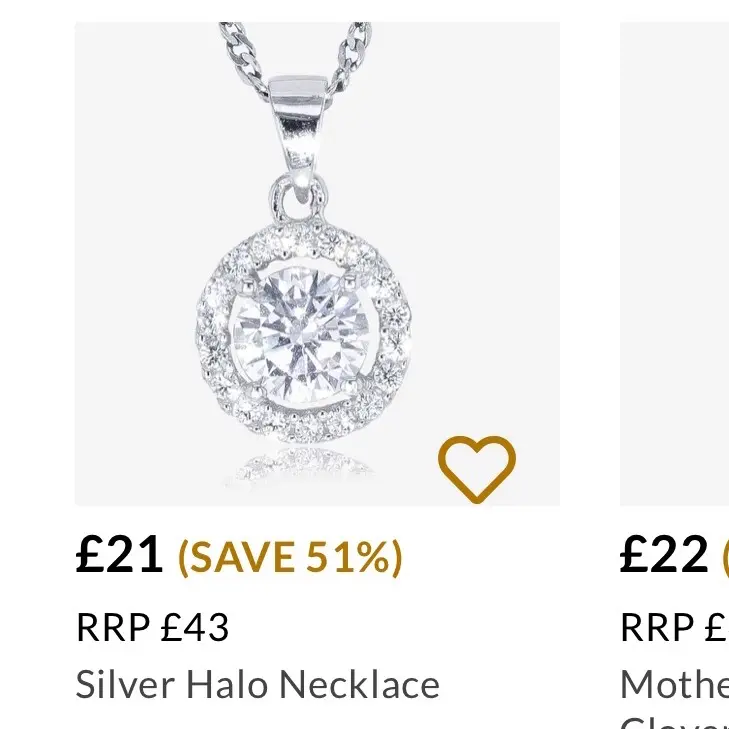Click the polished silver bail above the pendant
Screen dimensions: 729x729
coord(298,121)
